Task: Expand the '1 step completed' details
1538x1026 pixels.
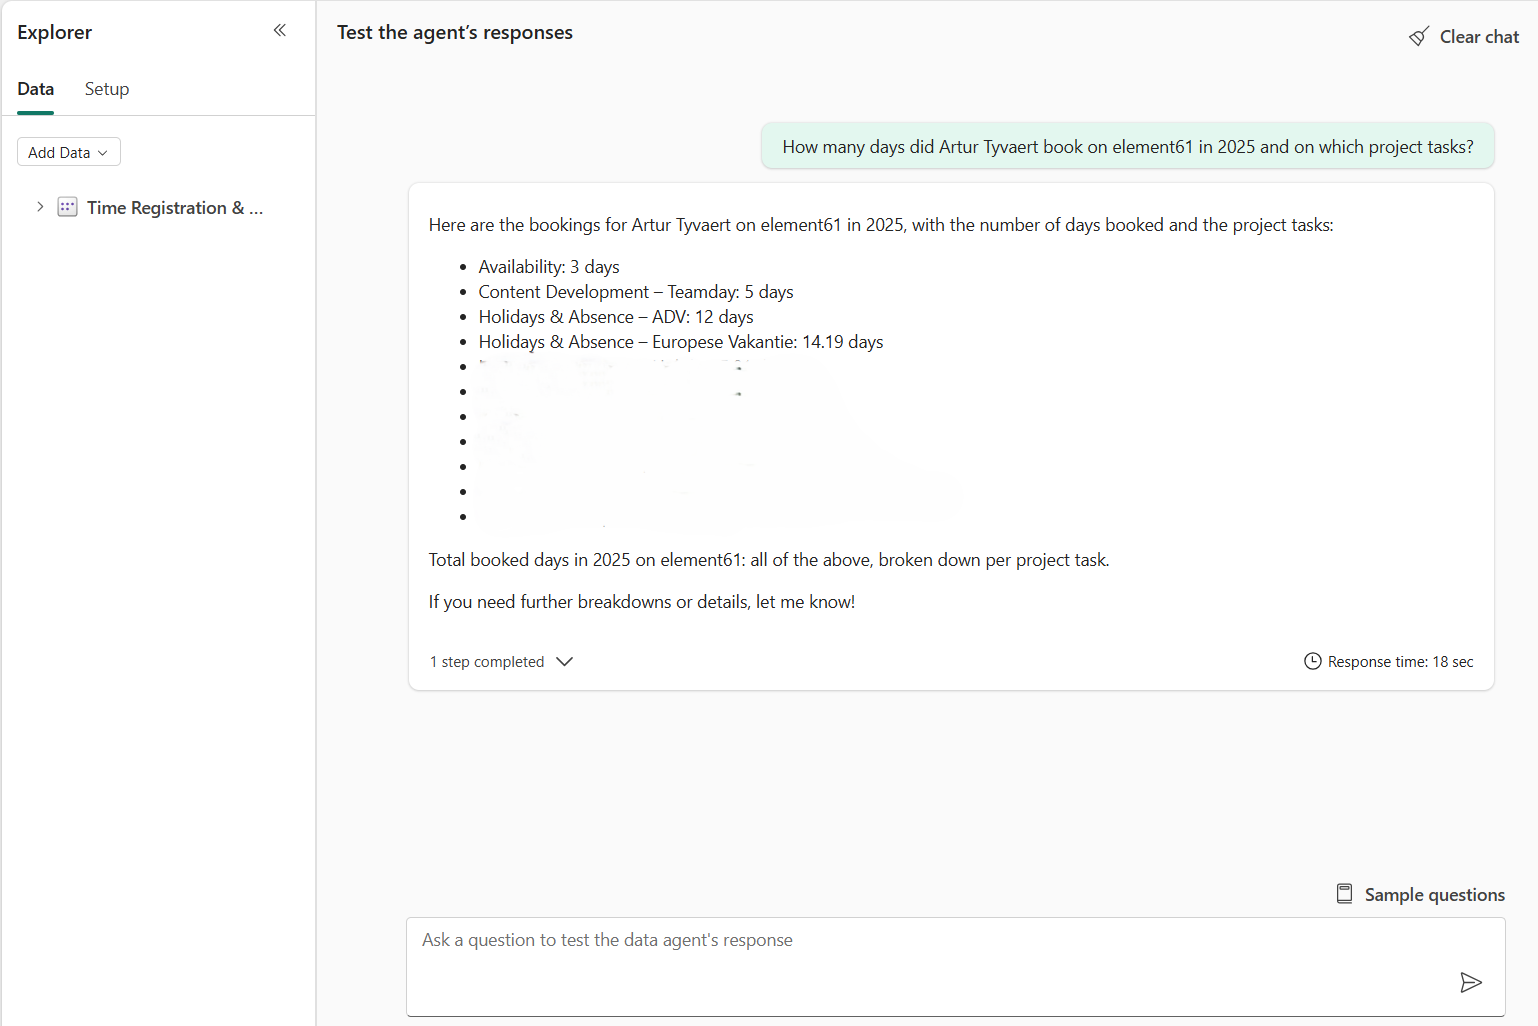Action: click(x=501, y=661)
